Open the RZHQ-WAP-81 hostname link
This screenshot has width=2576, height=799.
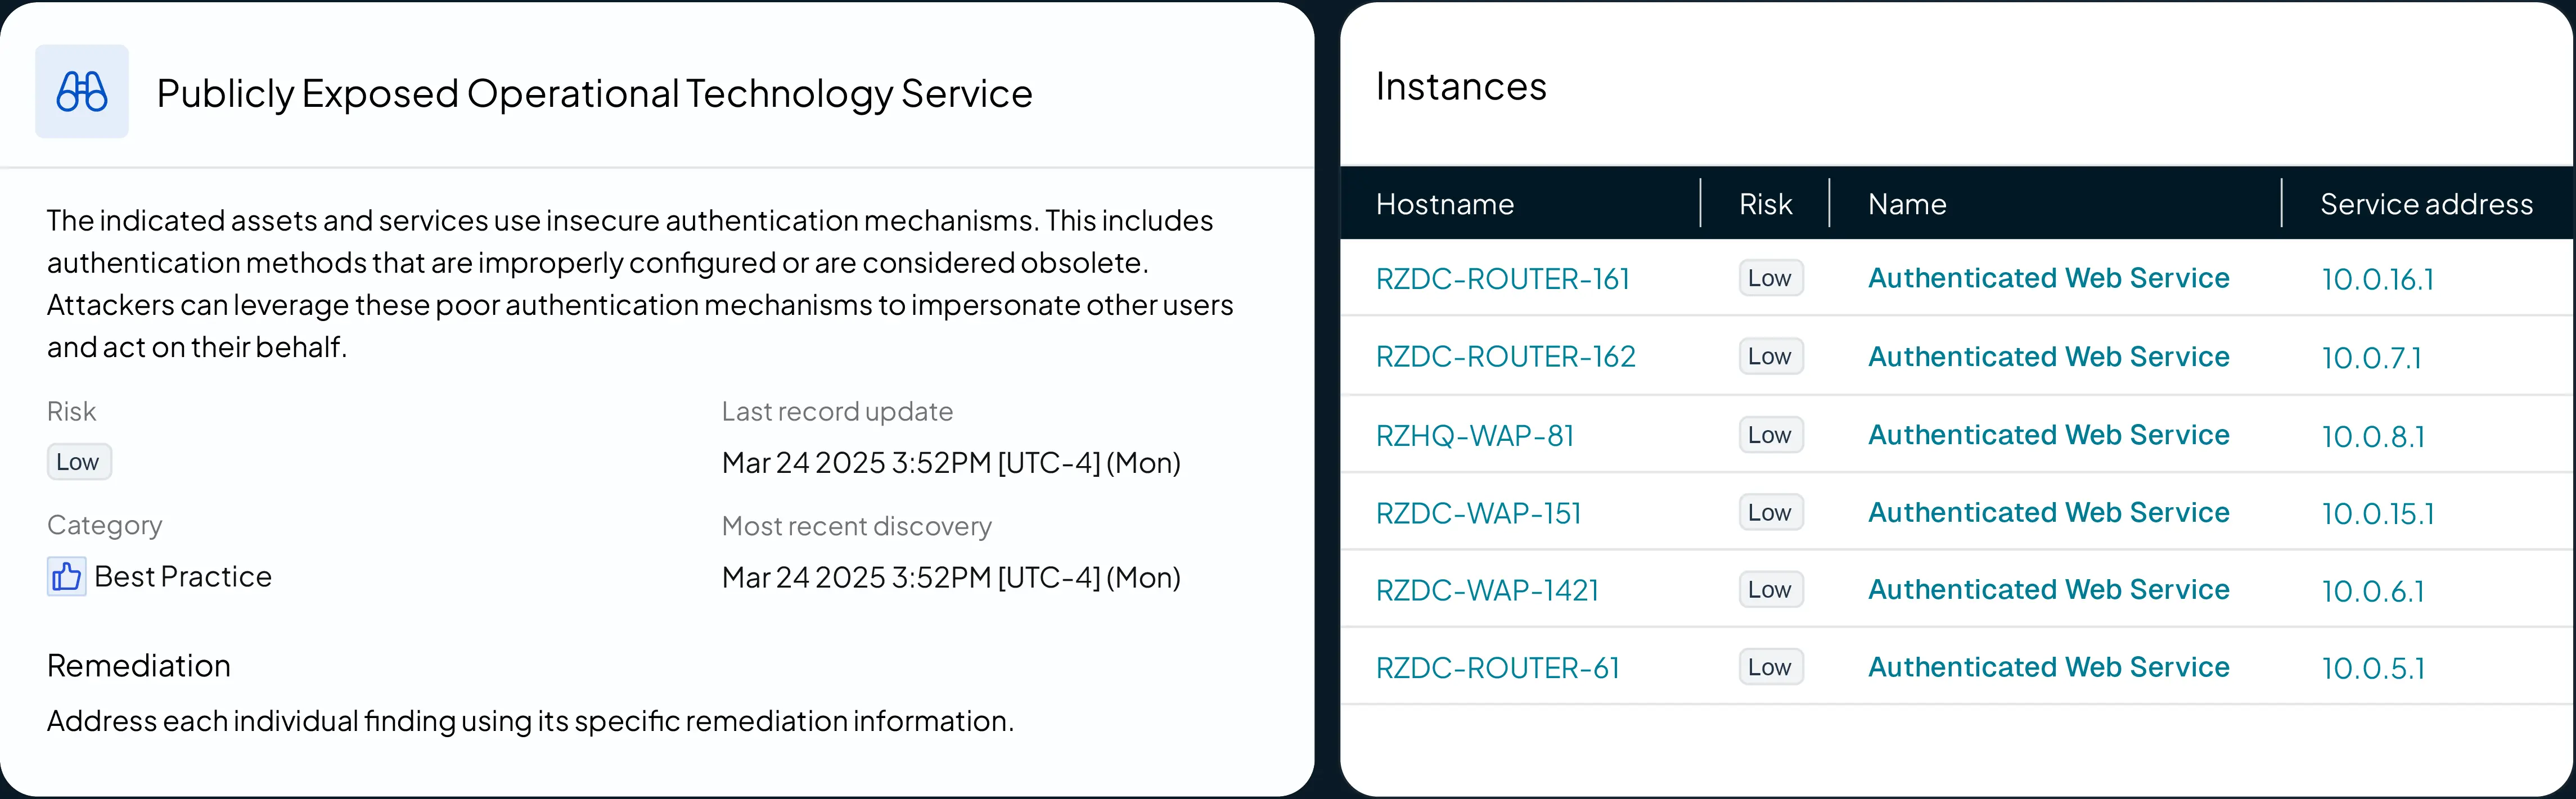coord(1475,436)
